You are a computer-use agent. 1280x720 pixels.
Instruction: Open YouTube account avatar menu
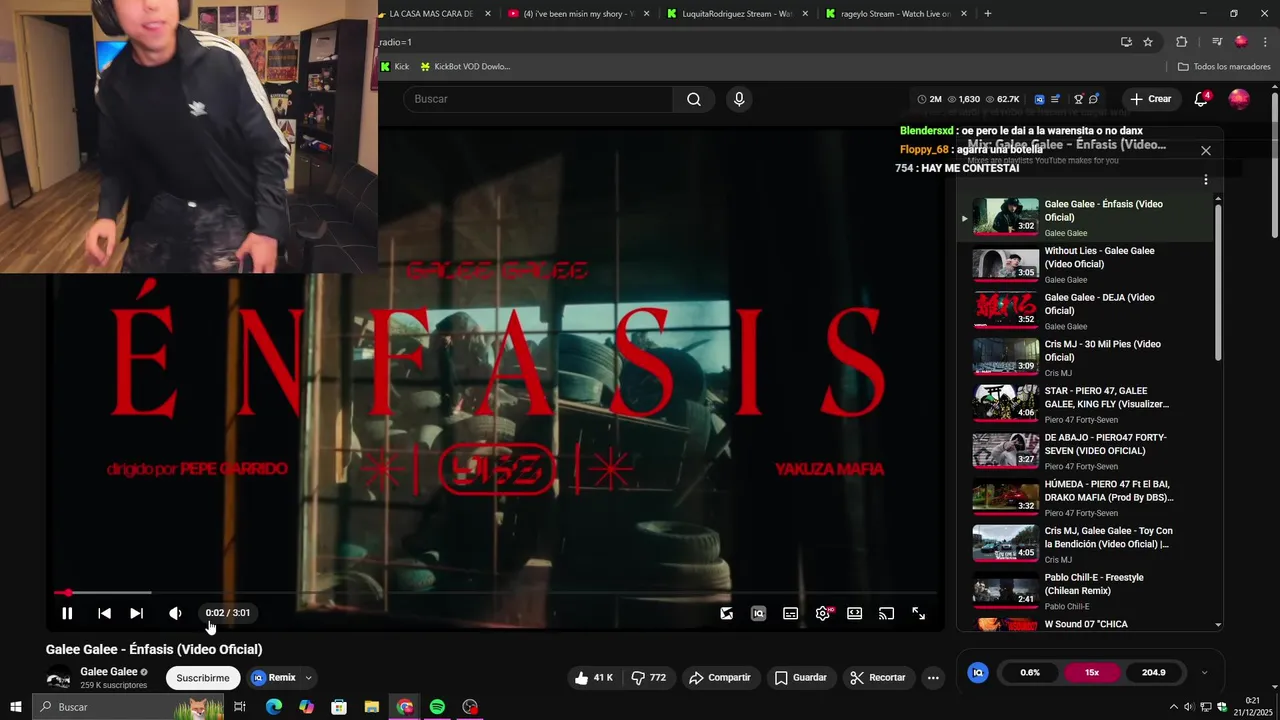tap(1238, 99)
